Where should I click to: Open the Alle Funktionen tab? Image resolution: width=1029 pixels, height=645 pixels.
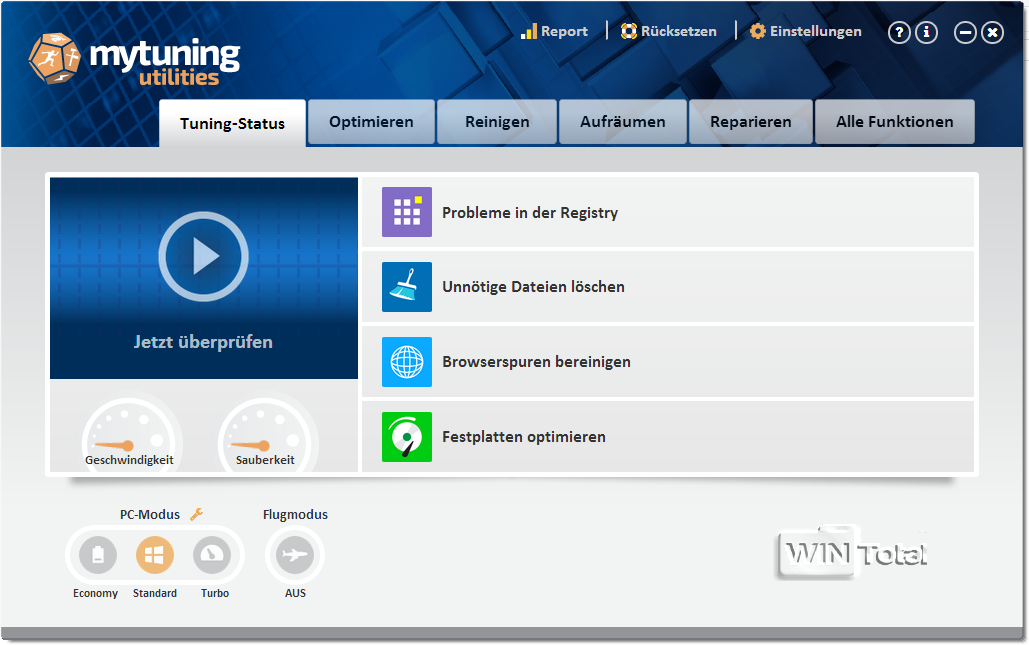click(894, 122)
